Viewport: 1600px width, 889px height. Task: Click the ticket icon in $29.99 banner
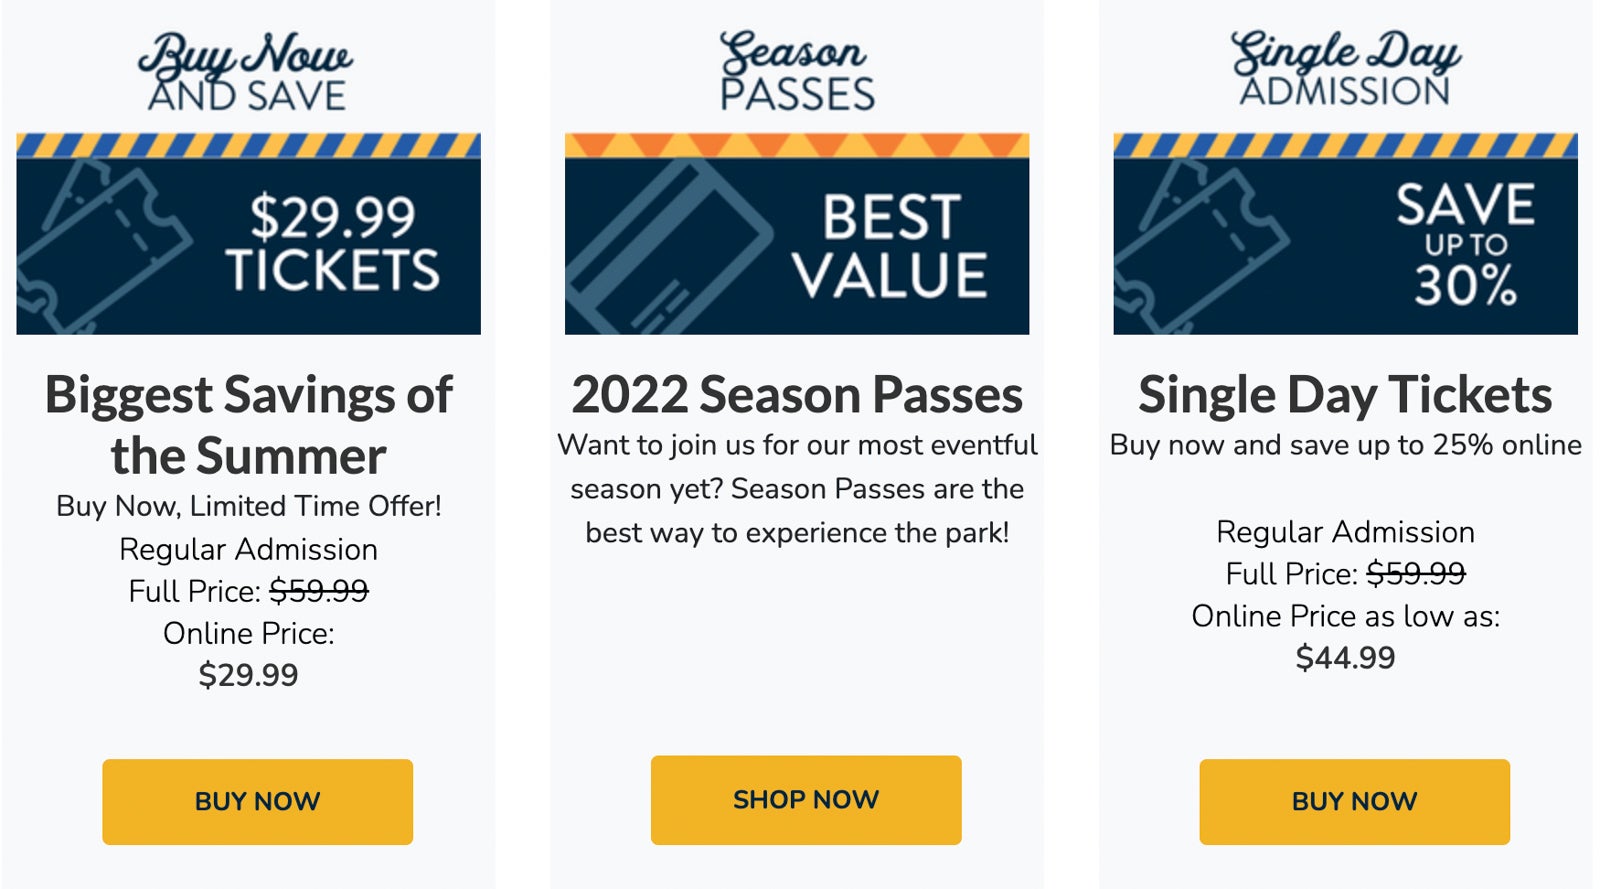[102, 247]
